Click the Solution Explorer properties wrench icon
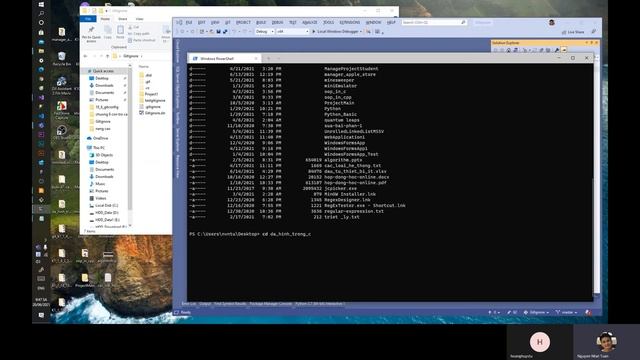 click(x=557, y=50)
